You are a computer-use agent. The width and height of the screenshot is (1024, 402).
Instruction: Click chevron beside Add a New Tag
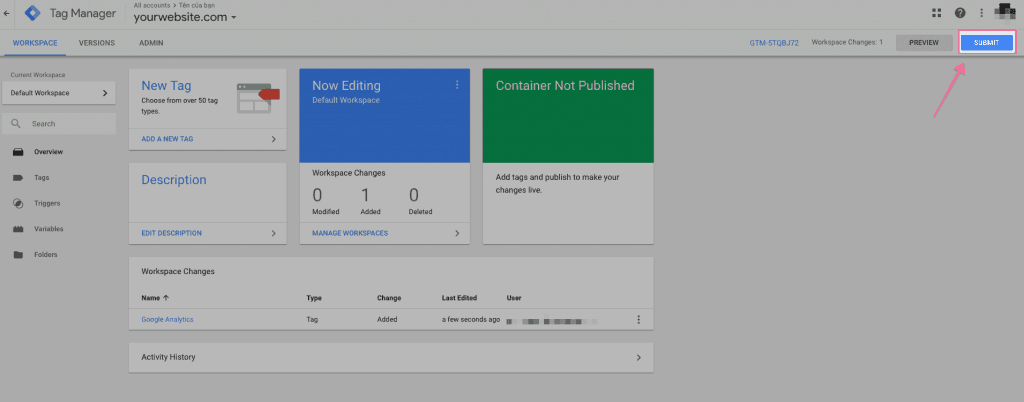[x=274, y=139]
